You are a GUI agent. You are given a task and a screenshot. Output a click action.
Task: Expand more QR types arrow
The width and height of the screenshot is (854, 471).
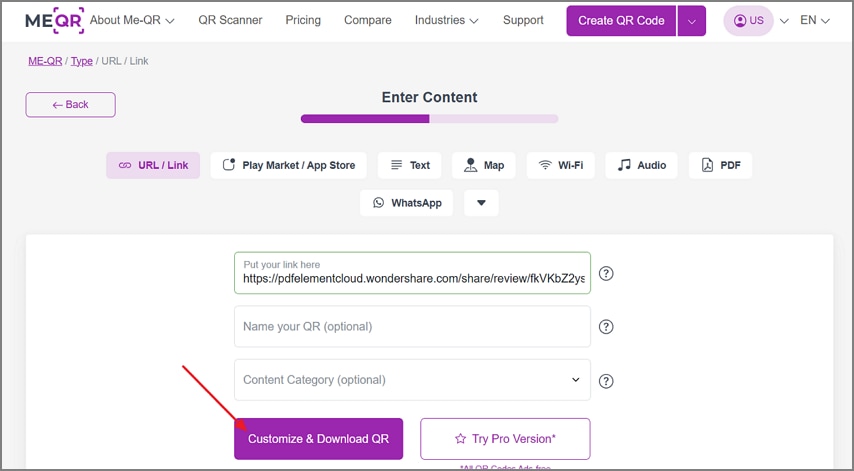pos(481,203)
